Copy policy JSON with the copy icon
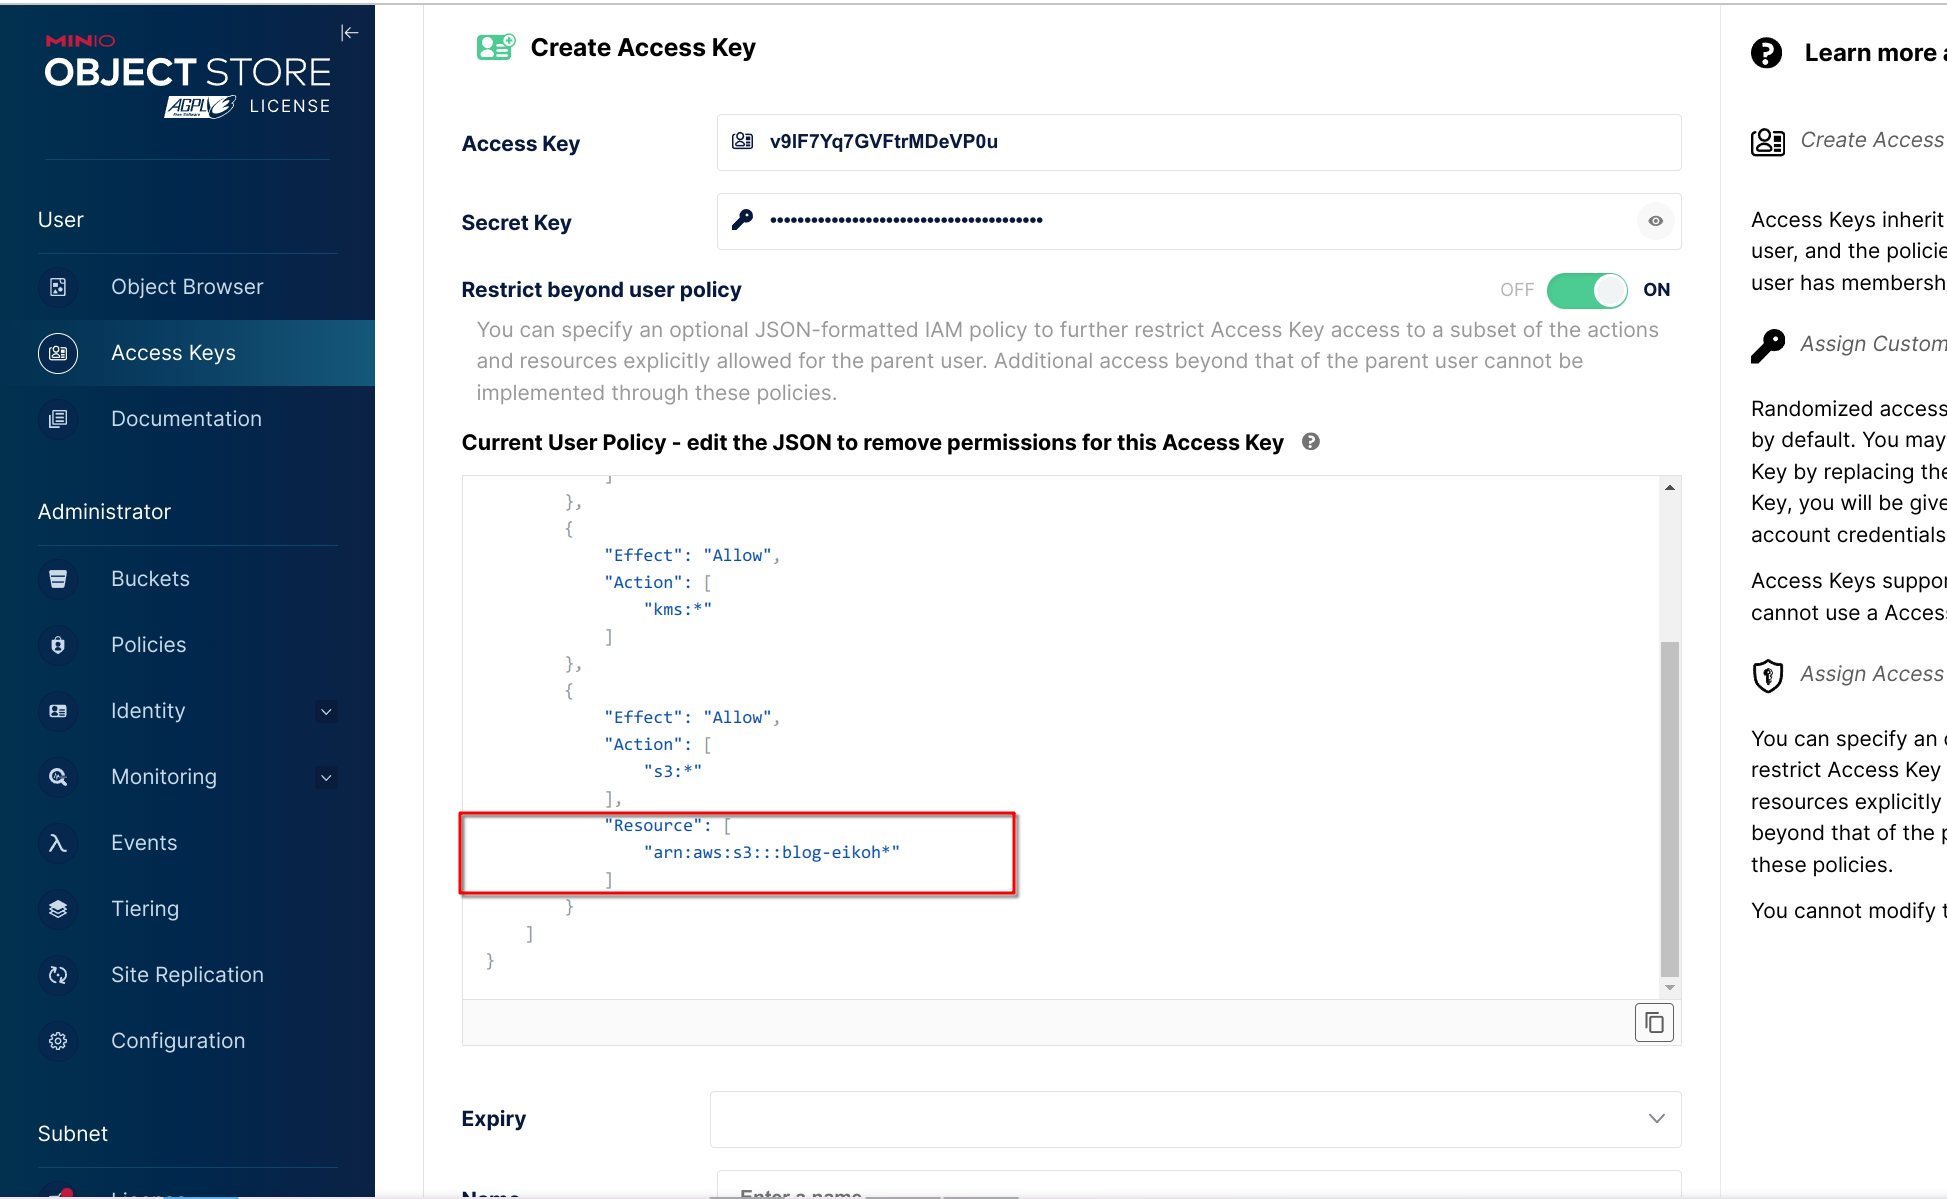Viewport: 1947px width, 1199px height. [x=1654, y=1023]
